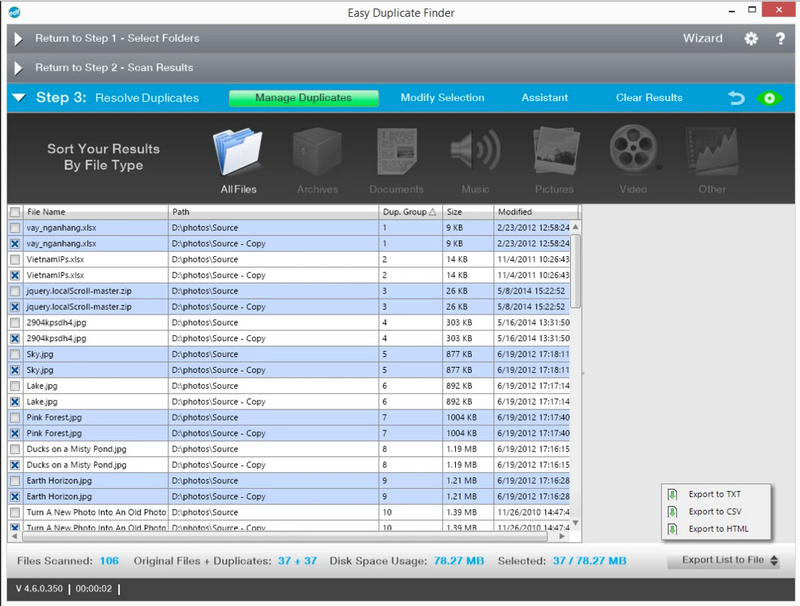Filter results by Video icon

coord(633,149)
